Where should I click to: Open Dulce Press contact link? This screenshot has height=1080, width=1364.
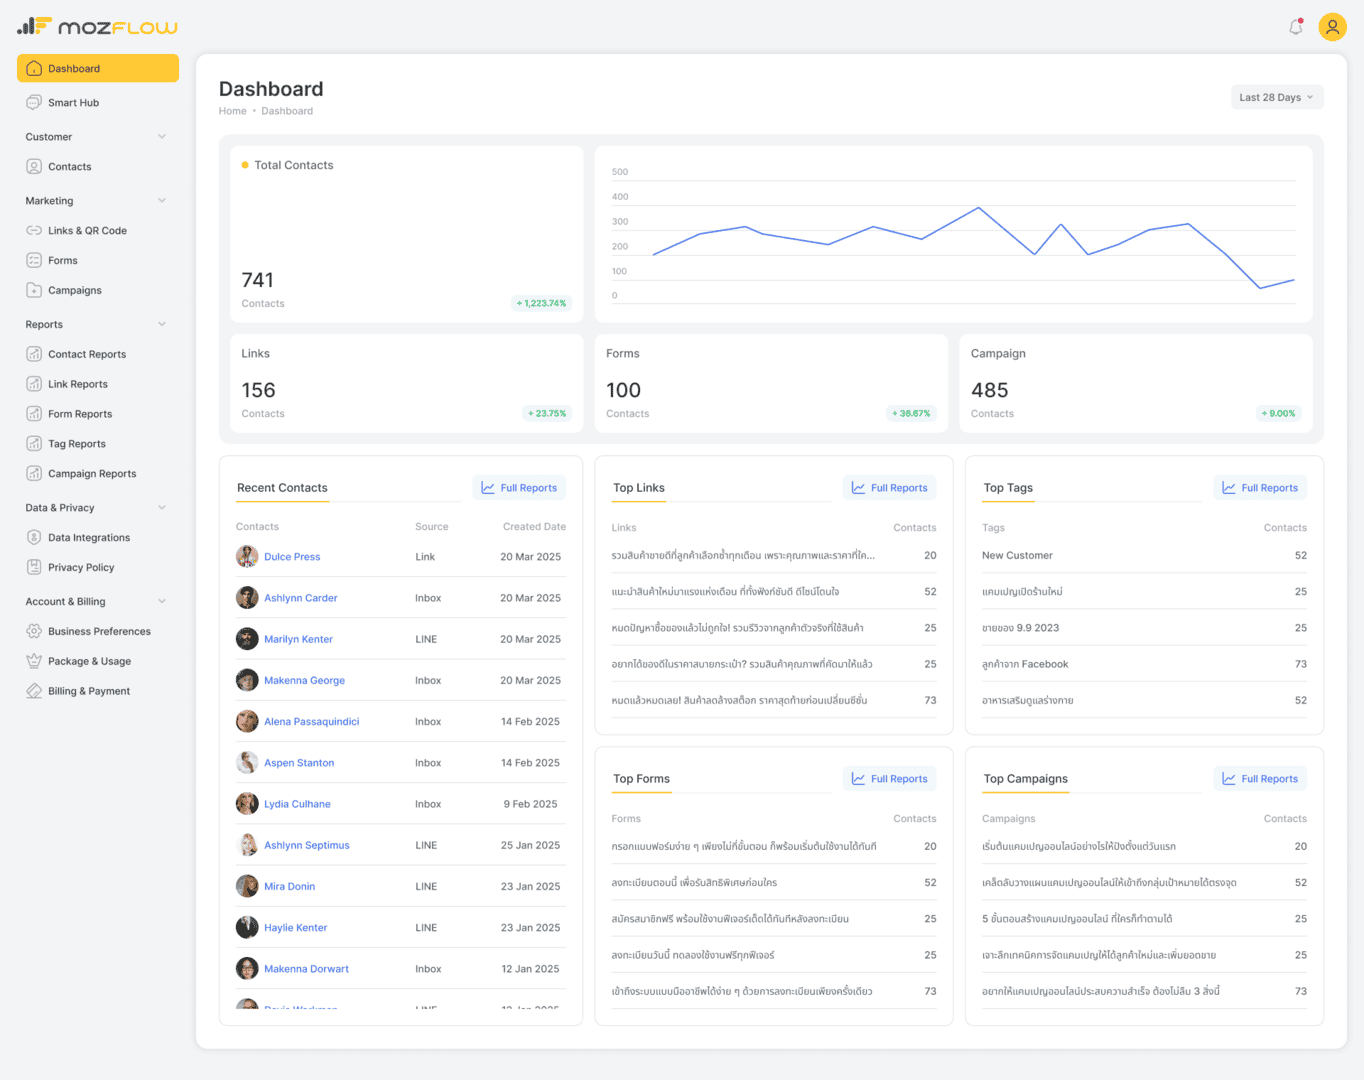292,557
